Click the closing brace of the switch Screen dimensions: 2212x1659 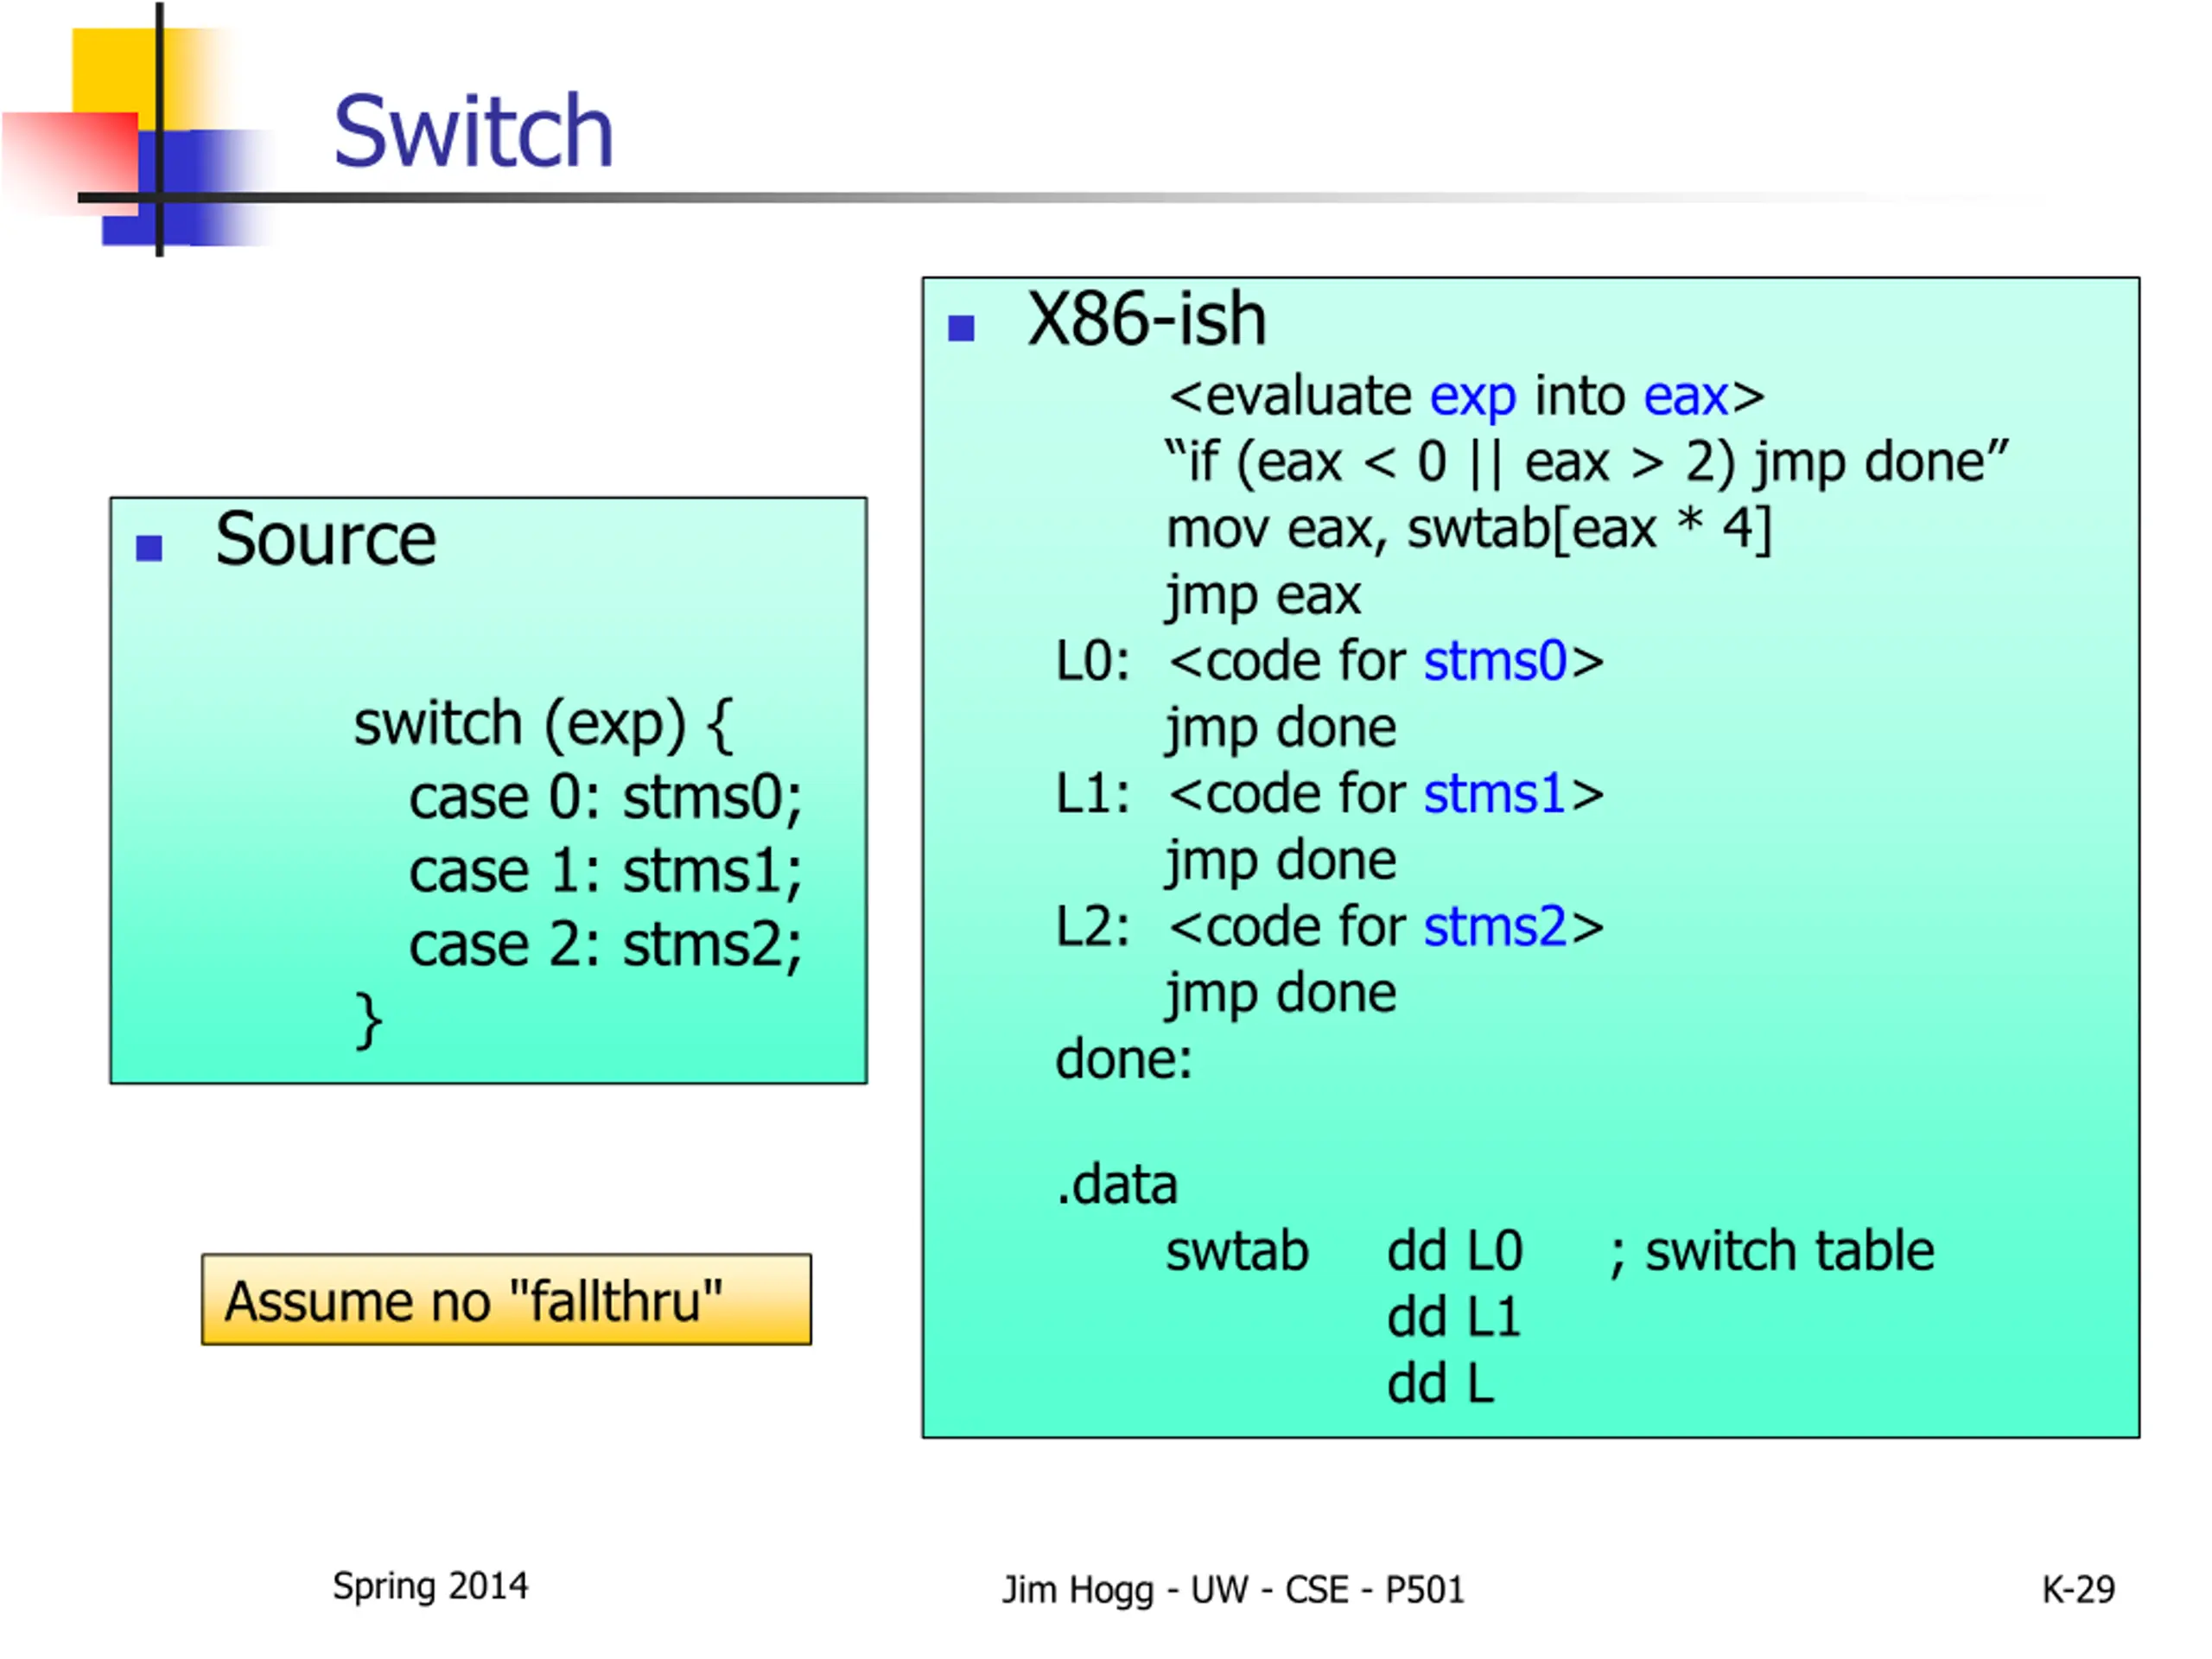click(x=369, y=1021)
